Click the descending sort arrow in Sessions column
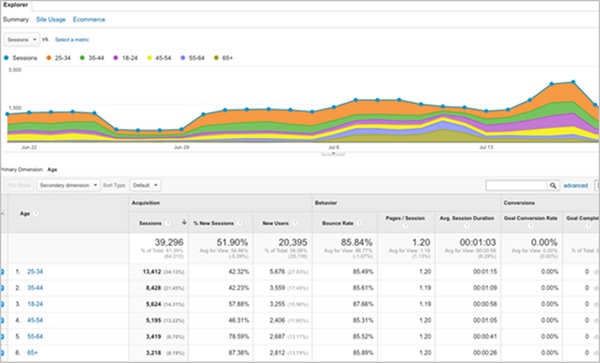Screen dimensions: 600x363 tap(184, 222)
